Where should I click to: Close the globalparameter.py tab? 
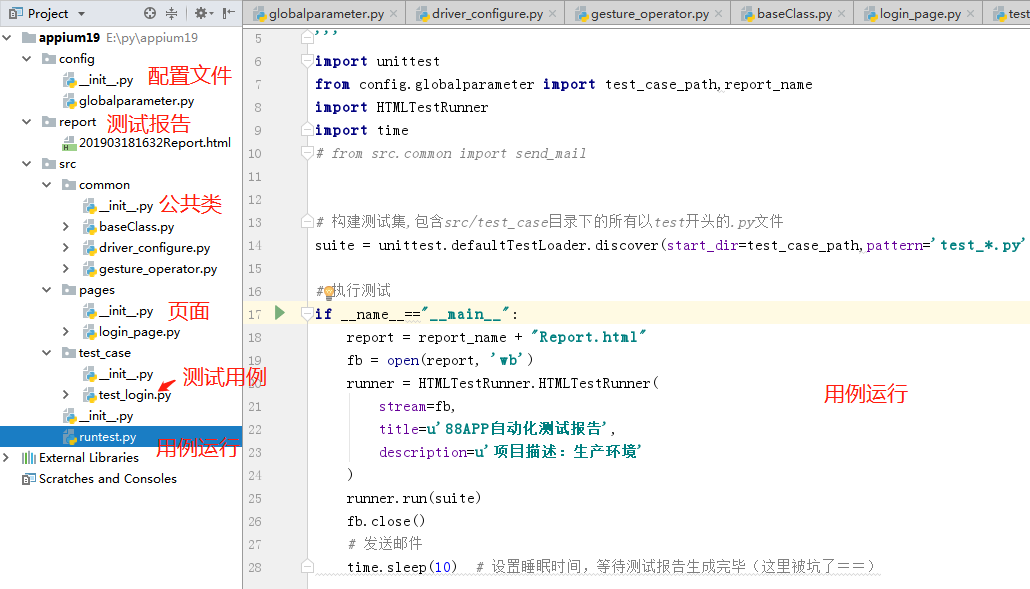pos(393,13)
